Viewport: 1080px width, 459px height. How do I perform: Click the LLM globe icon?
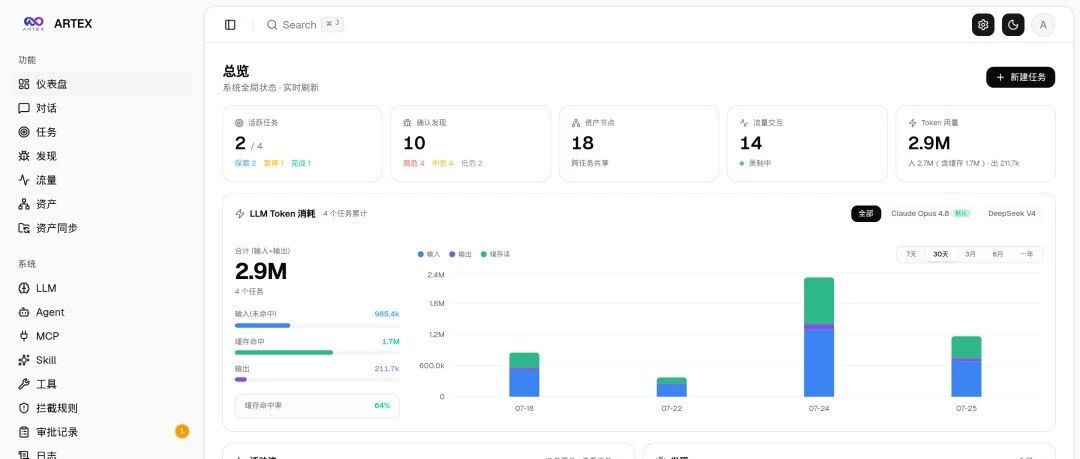click(x=24, y=288)
